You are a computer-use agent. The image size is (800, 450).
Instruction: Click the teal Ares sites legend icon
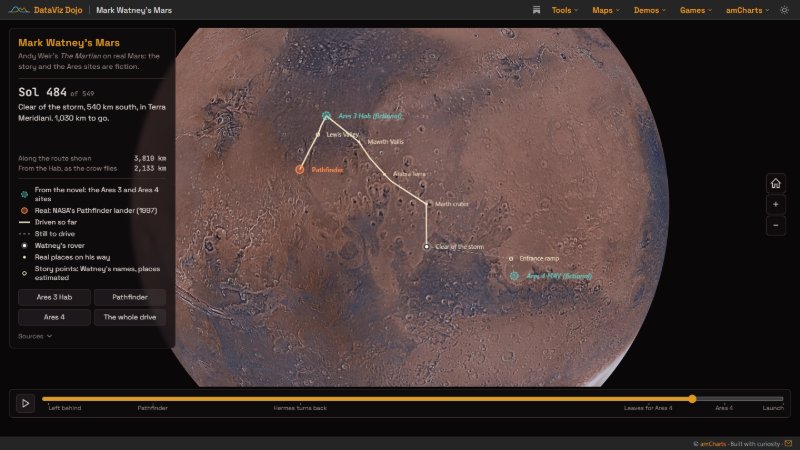pos(24,194)
